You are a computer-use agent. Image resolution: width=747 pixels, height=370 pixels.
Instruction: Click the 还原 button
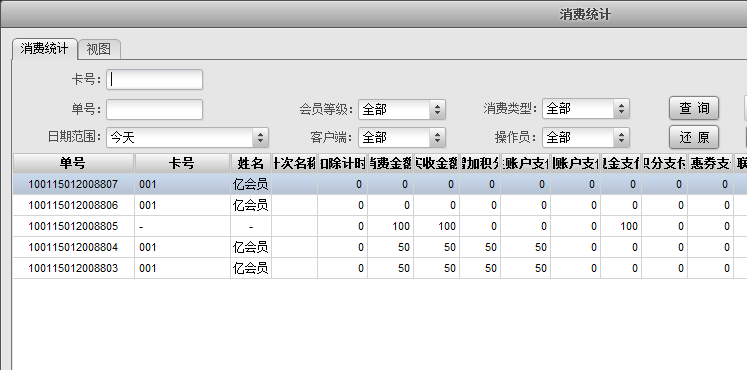[x=694, y=138]
